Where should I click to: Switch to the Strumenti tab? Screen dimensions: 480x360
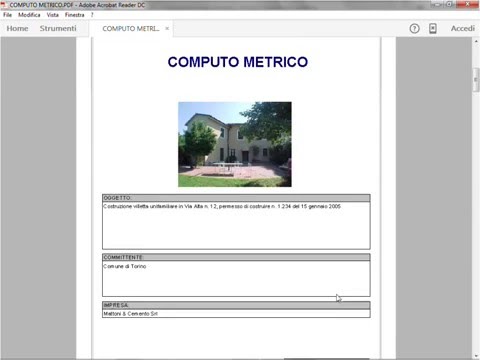[x=58, y=29]
